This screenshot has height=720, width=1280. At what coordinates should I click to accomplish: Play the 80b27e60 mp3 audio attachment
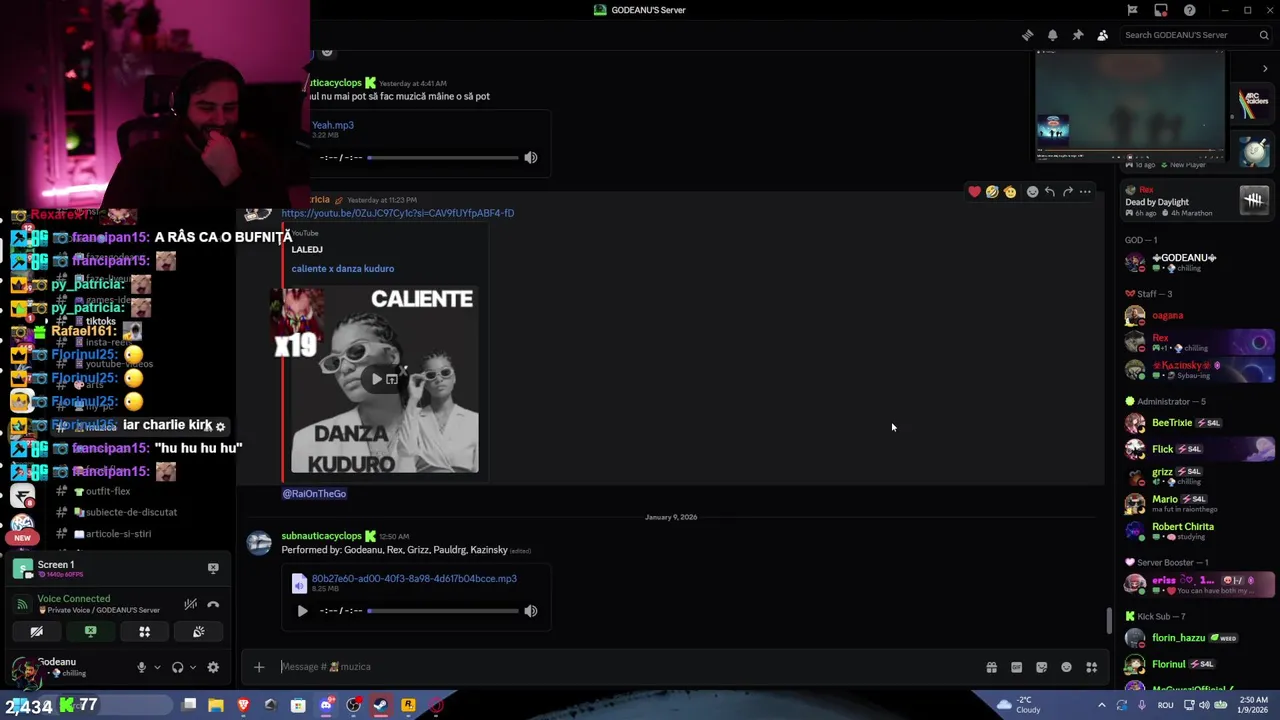(x=302, y=610)
